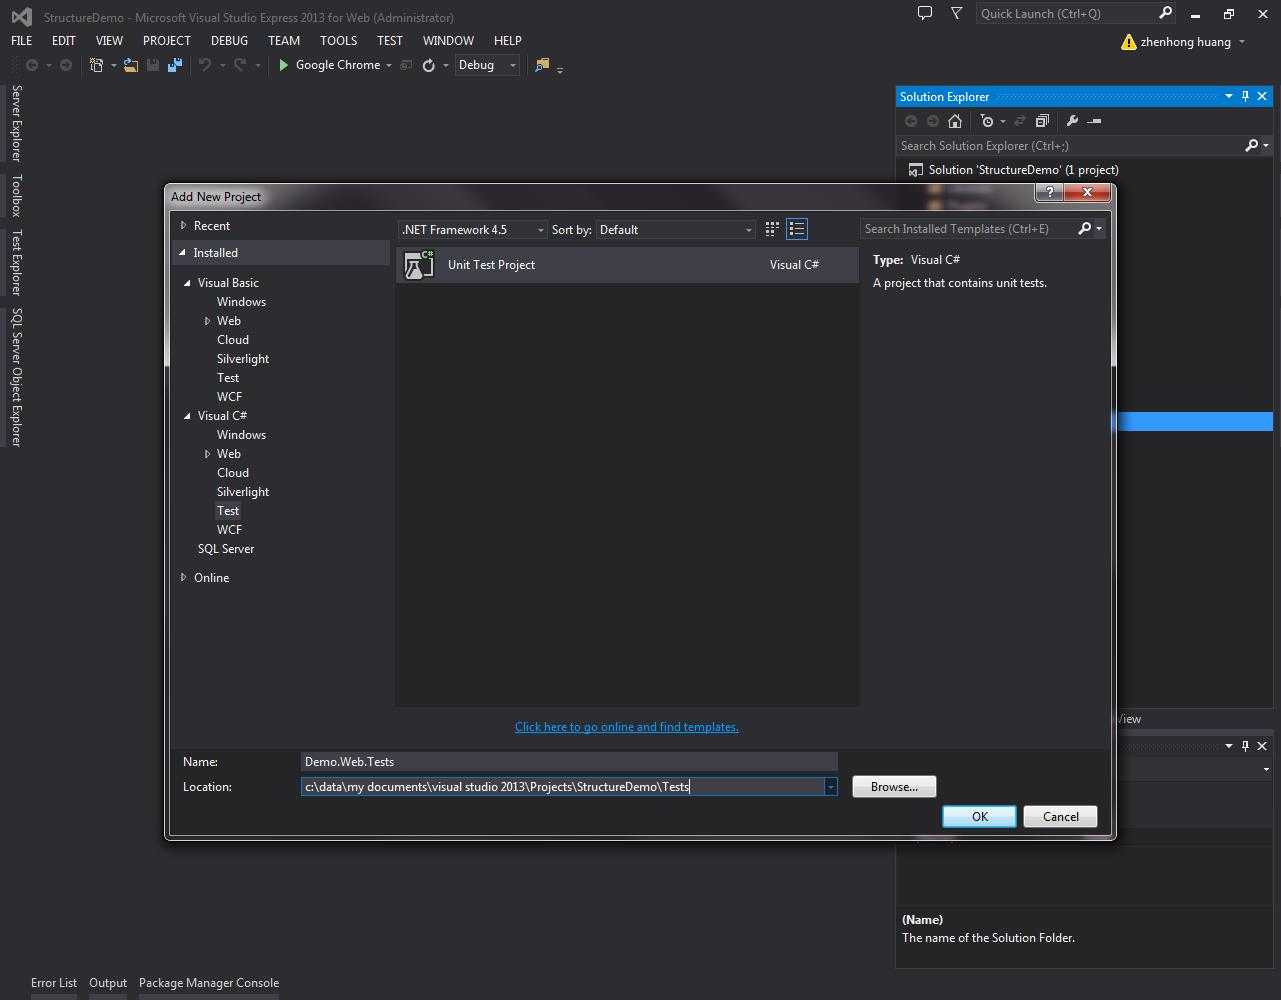This screenshot has width=1281, height=1000.
Task: Open the FILE menu
Action: pos(21,41)
